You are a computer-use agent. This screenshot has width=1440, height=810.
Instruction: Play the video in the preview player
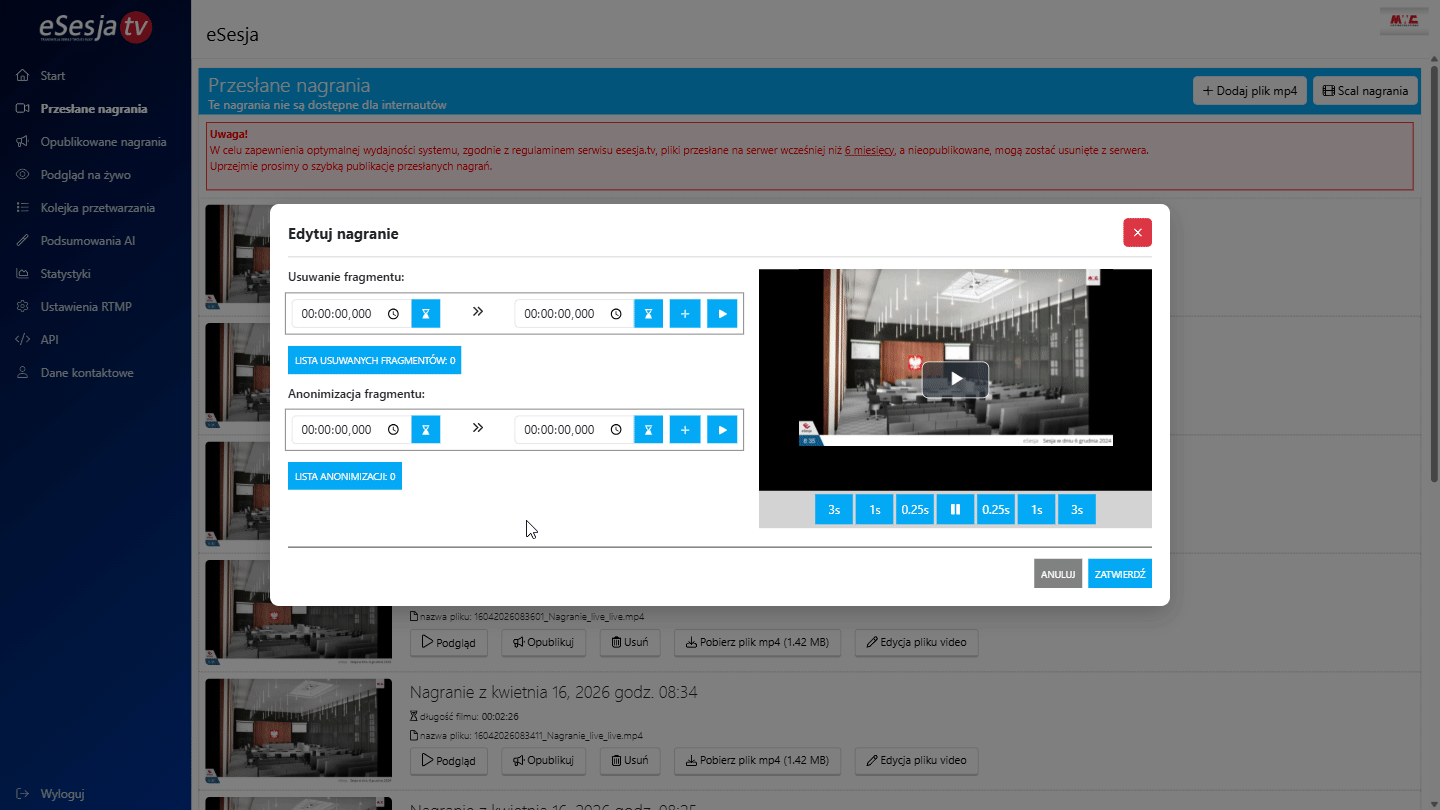click(955, 379)
